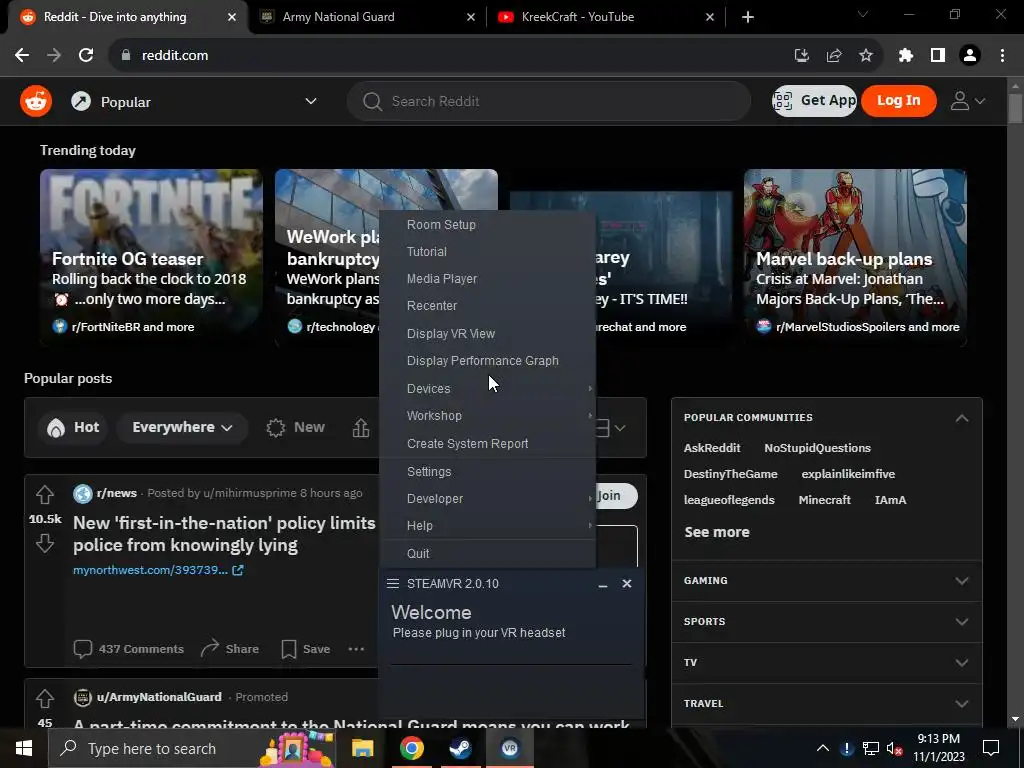Downvote the r/news police policy post
The width and height of the screenshot is (1024, 768).
[x=44, y=543]
